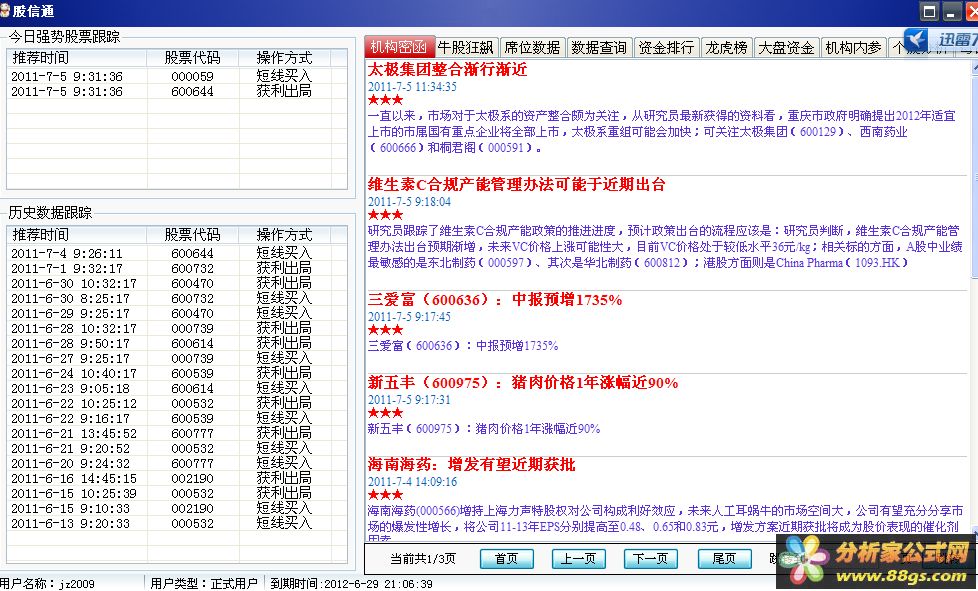Viewport: 978px width, 591px height.
Task: Select history row 2011-6-13 9:20:33
Action: 177,524
